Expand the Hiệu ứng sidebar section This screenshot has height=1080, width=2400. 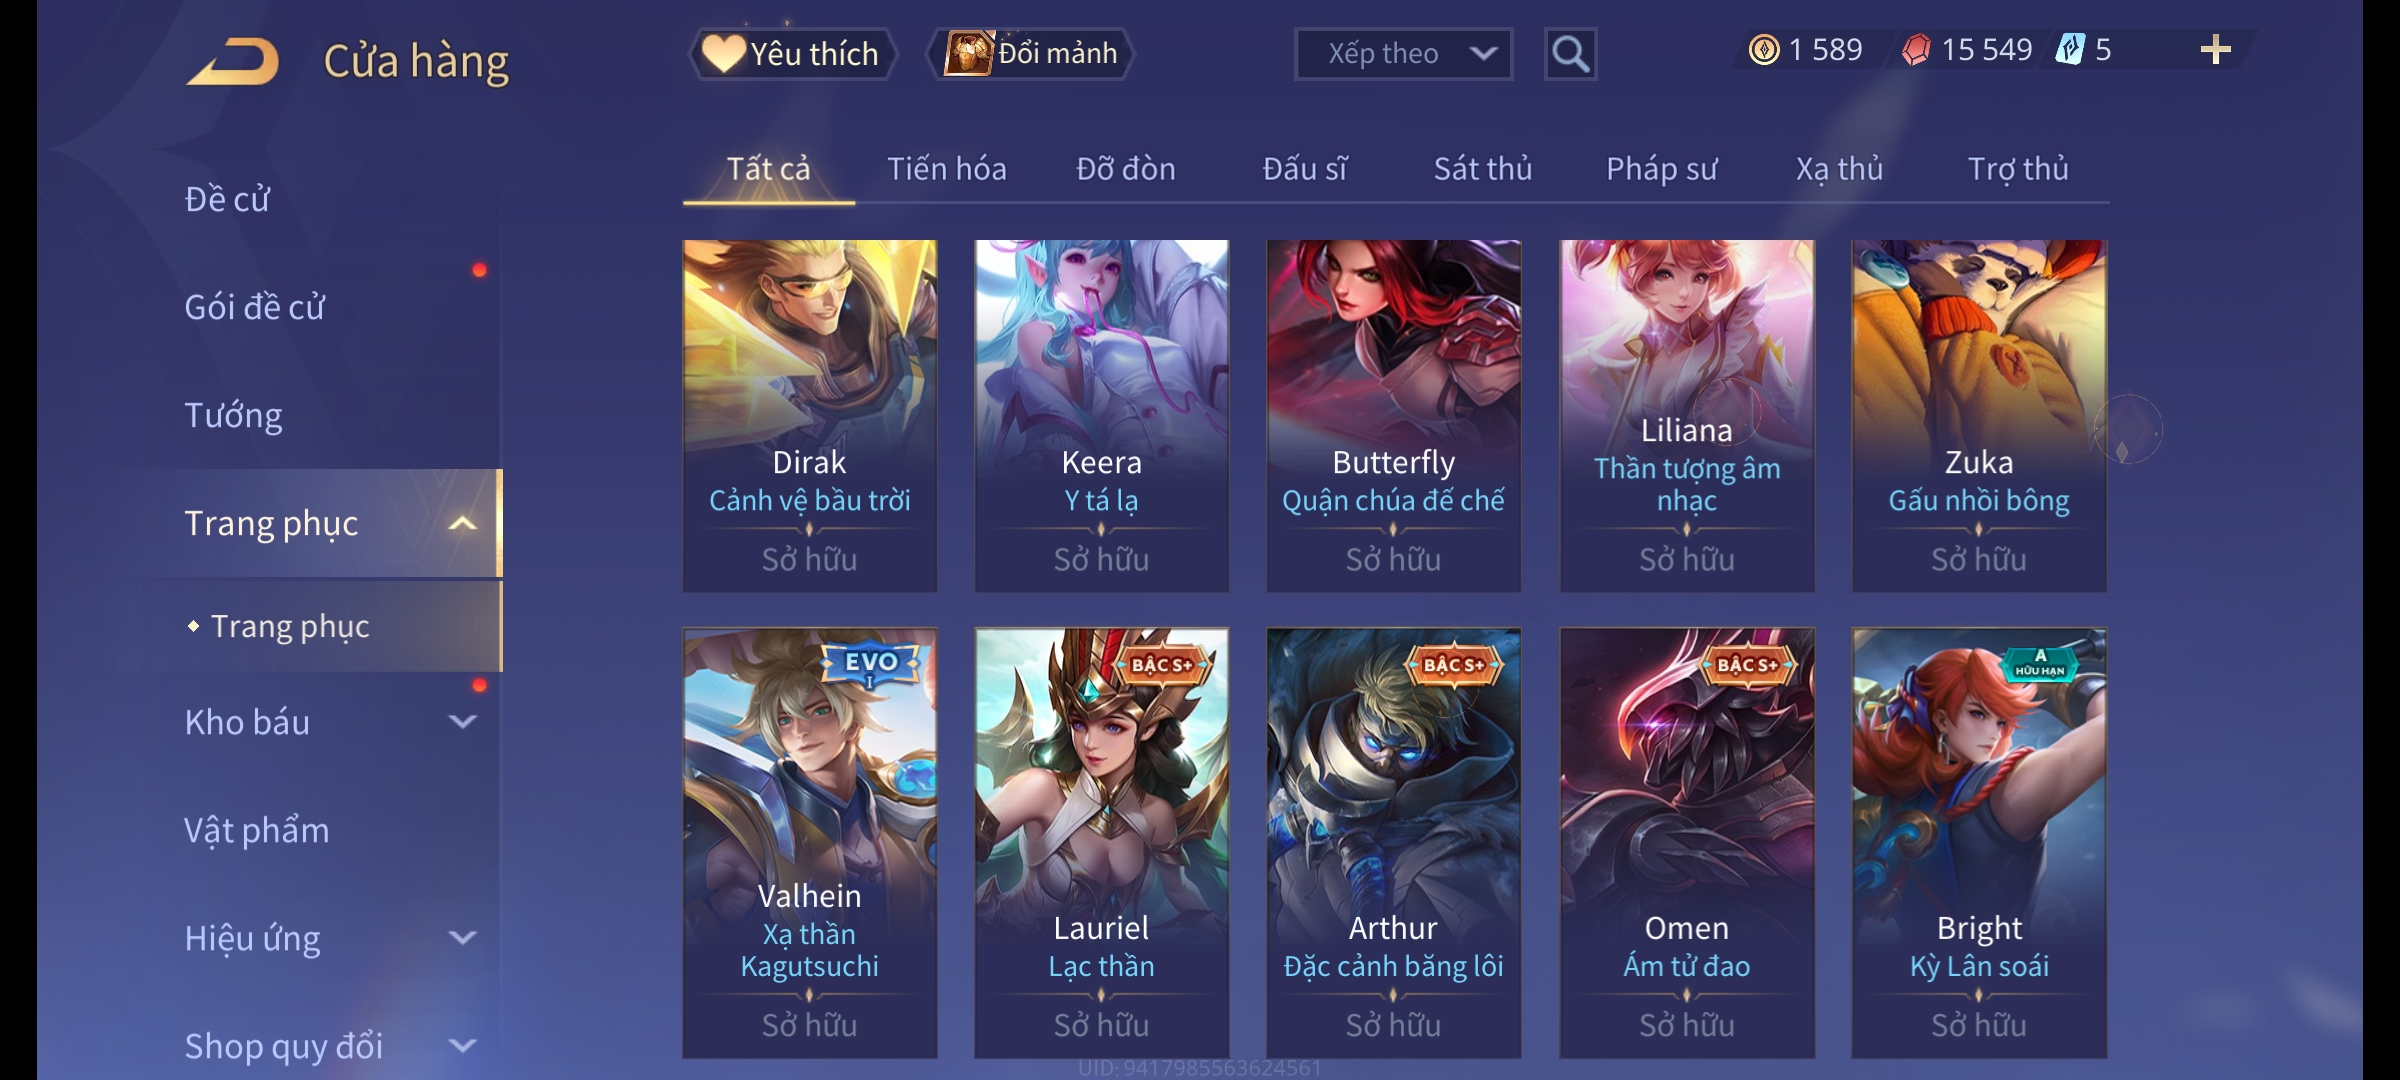click(x=462, y=937)
